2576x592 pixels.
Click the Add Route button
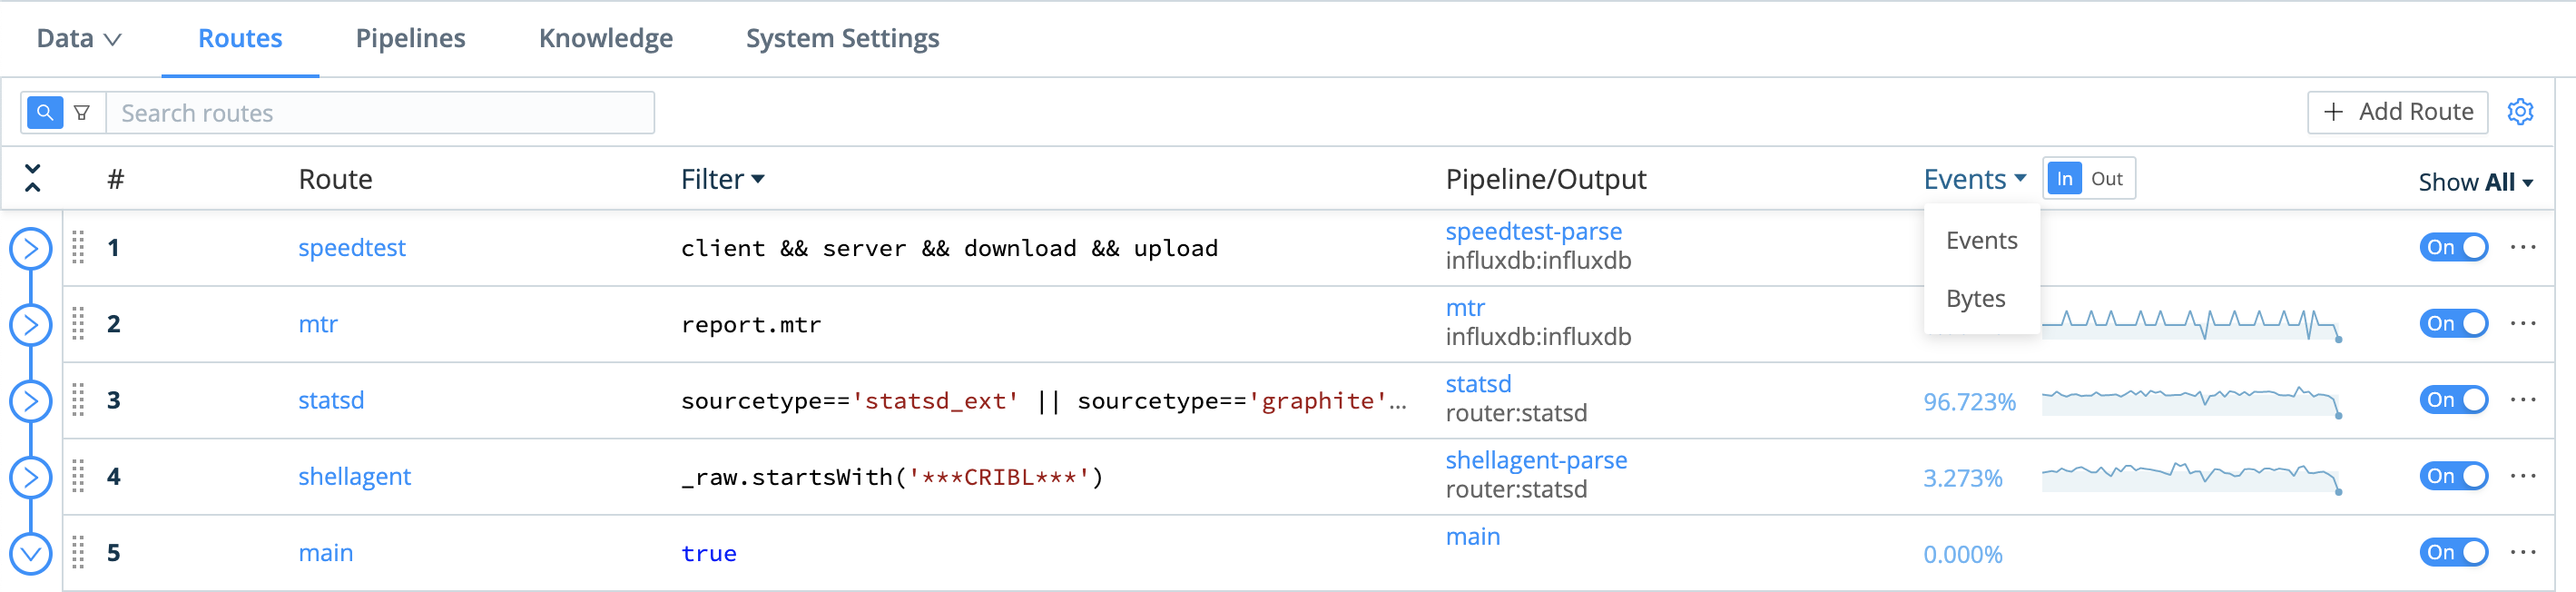tap(2397, 112)
